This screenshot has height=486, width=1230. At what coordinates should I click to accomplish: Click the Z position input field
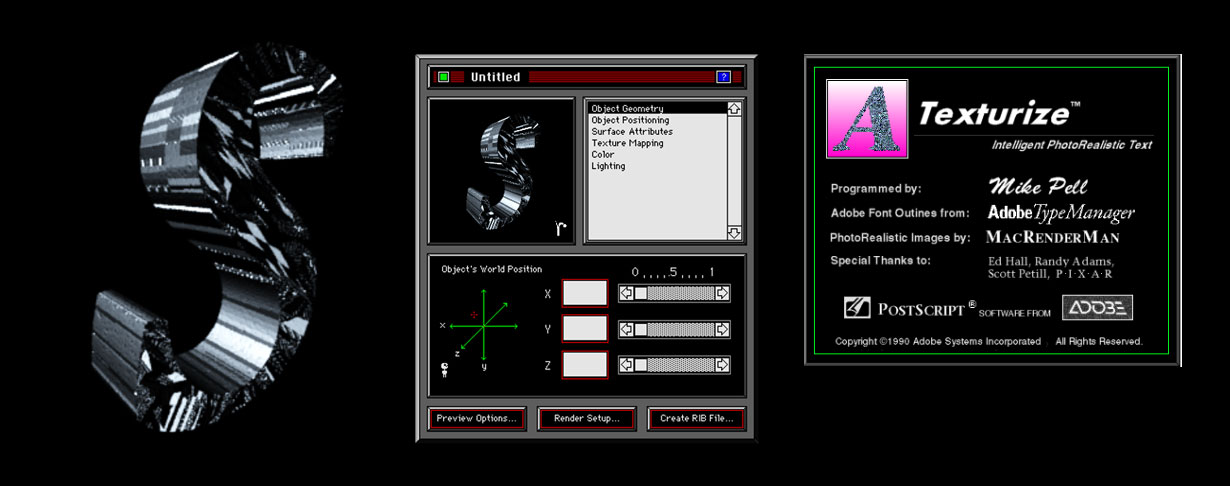(585, 365)
